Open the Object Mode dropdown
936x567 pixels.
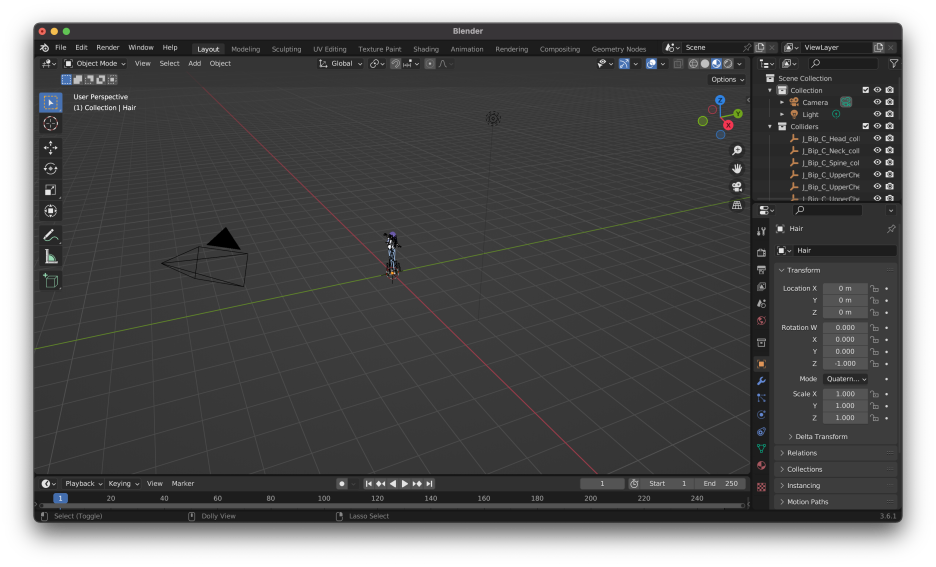click(x=96, y=63)
